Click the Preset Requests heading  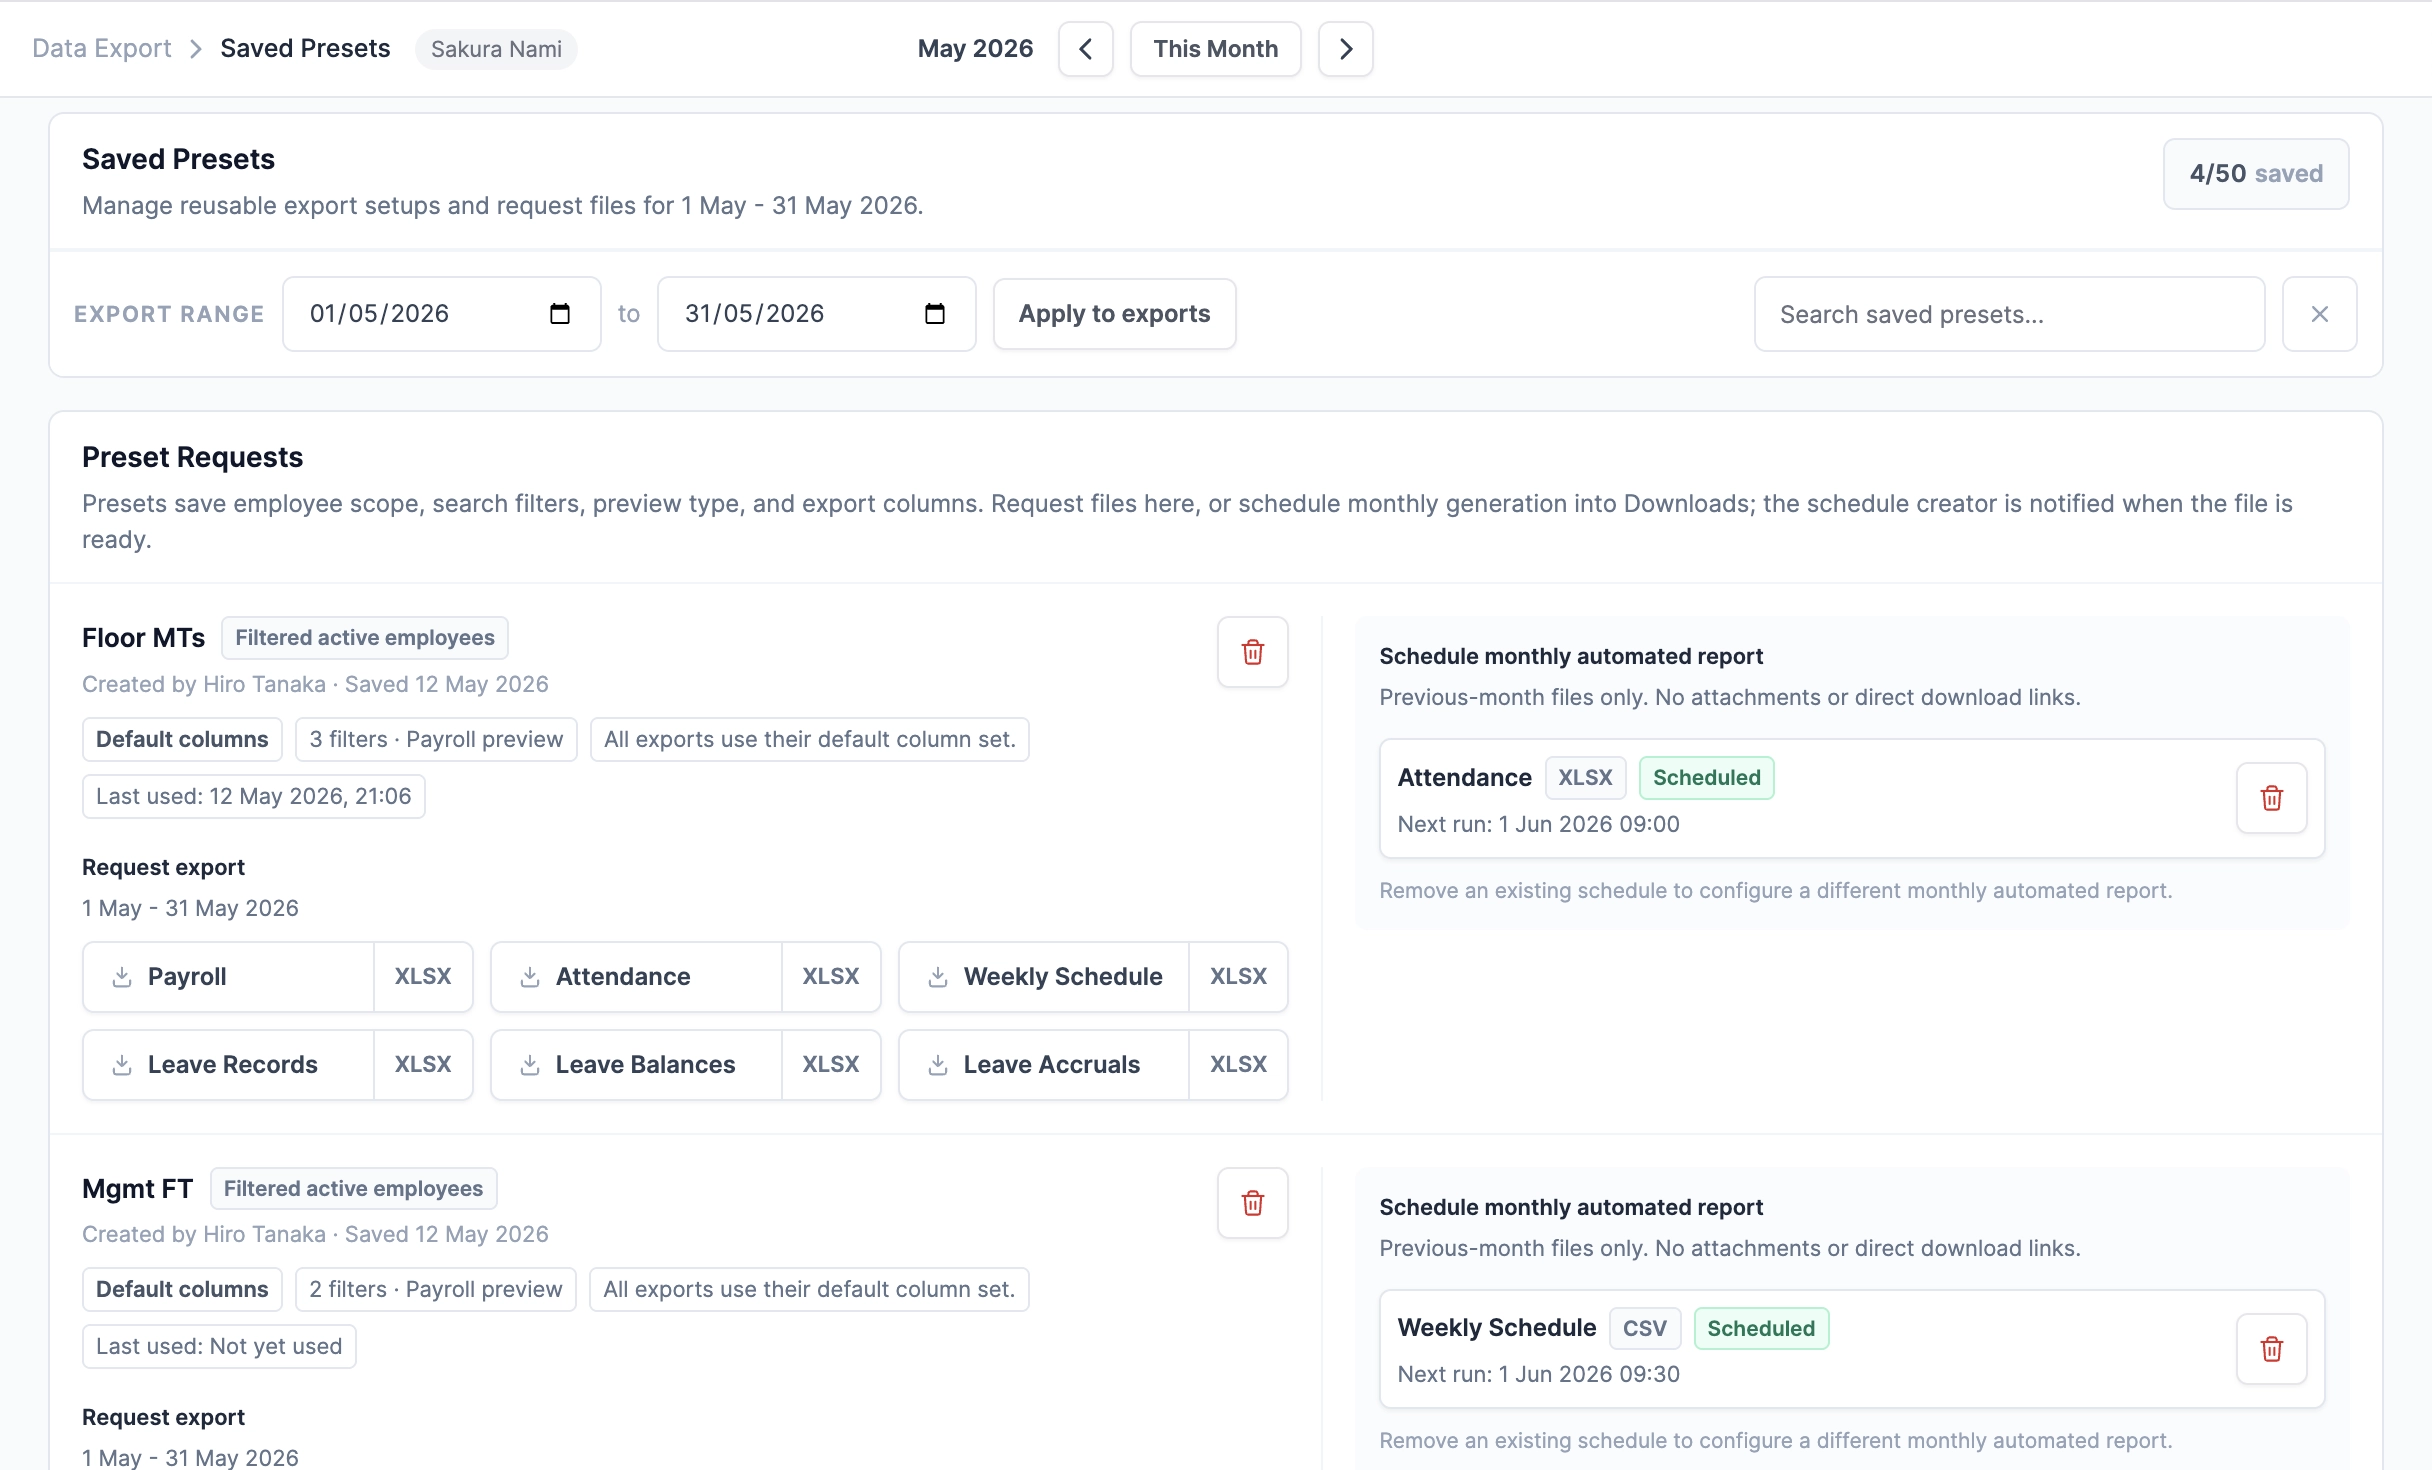coord(192,458)
